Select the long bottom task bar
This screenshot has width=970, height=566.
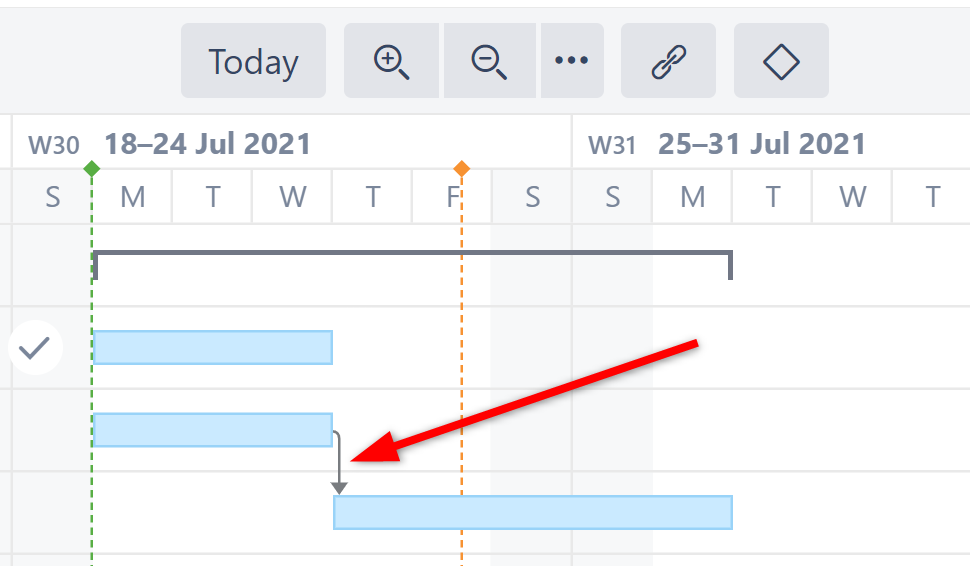(x=532, y=512)
